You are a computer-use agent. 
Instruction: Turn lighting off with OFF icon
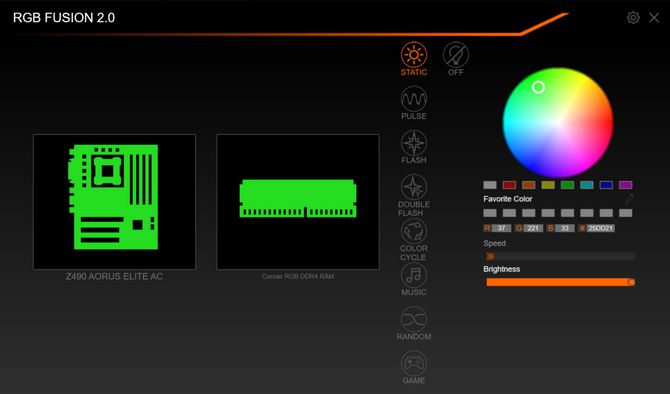click(x=455, y=59)
